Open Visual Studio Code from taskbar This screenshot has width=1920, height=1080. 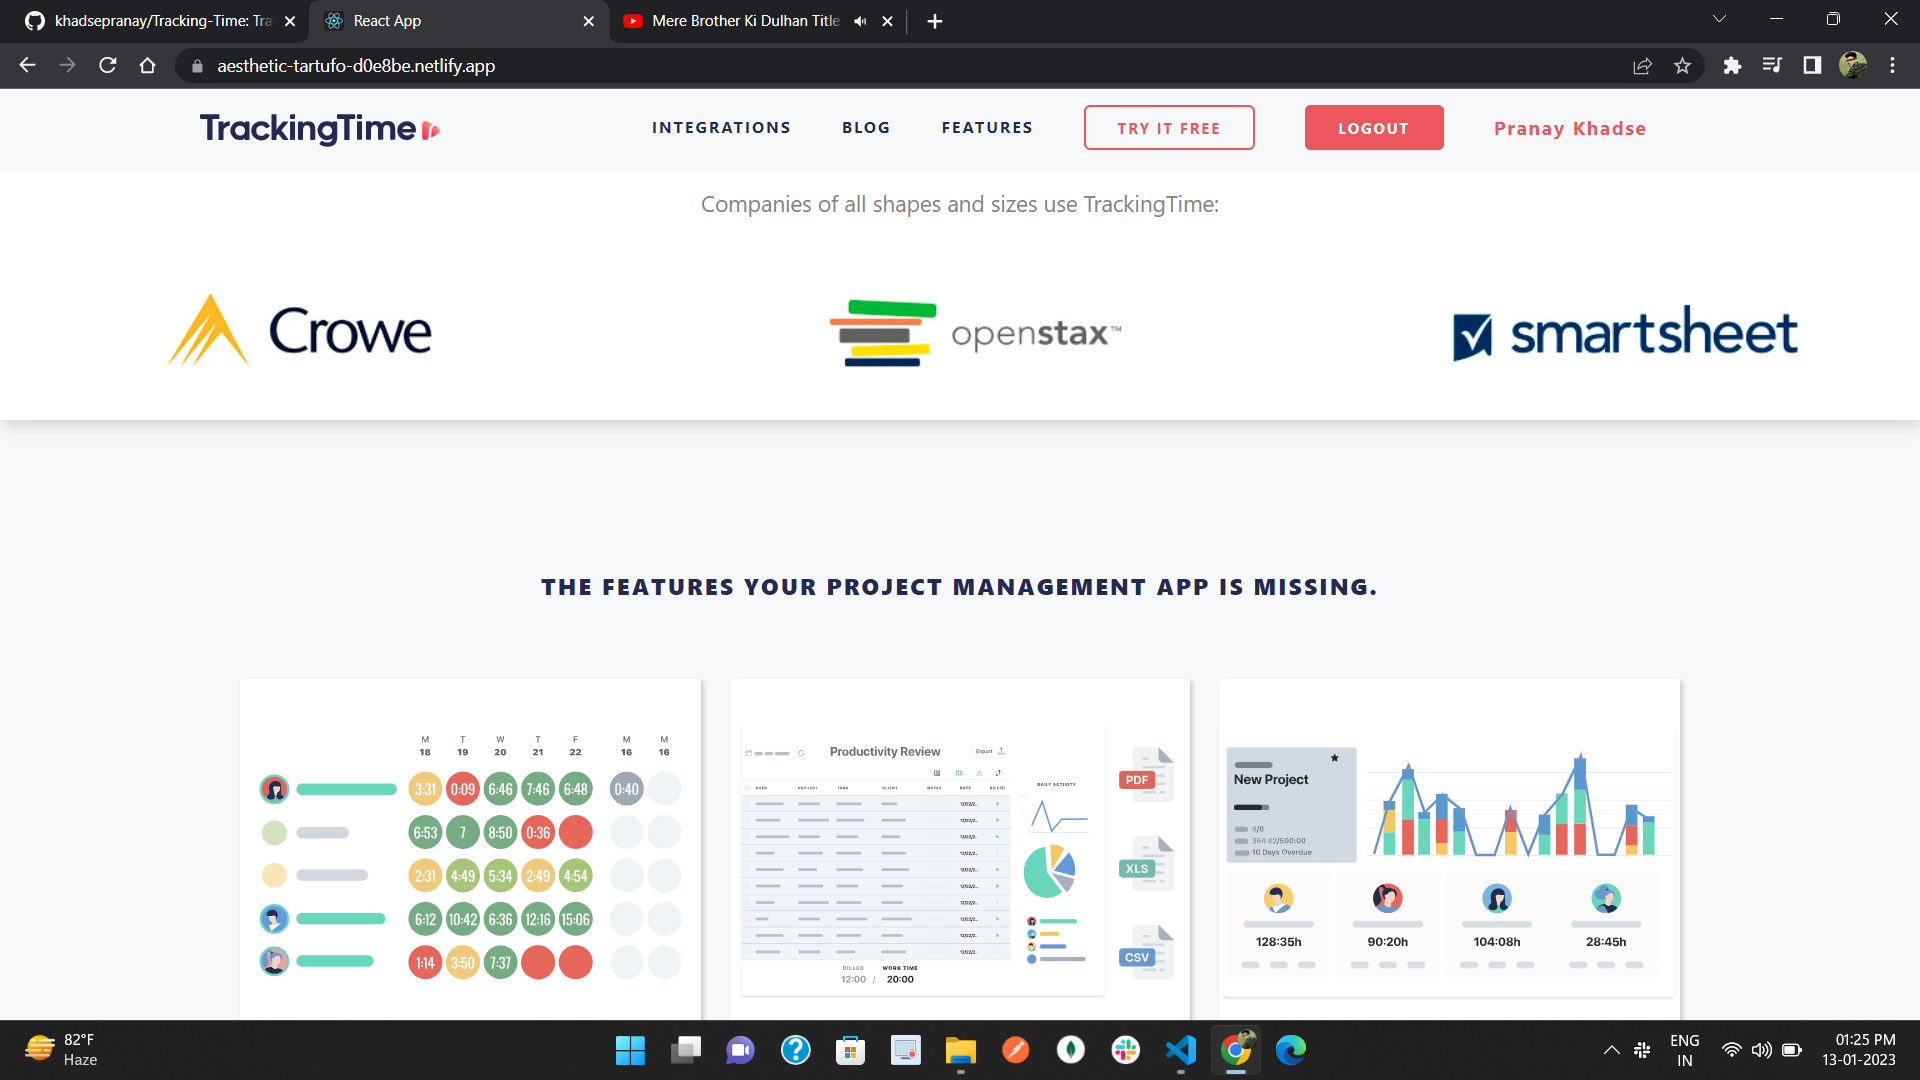click(x=1180, y=1050)
